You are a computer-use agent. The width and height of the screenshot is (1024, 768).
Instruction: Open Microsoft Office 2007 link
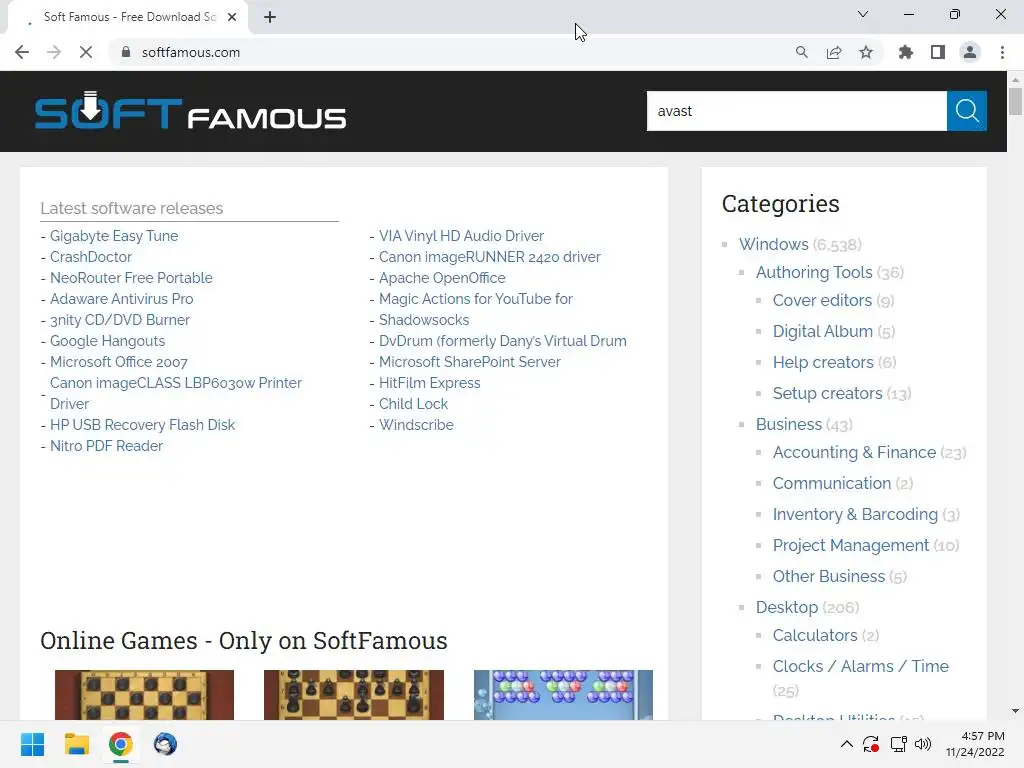click(x=119, y=362)
